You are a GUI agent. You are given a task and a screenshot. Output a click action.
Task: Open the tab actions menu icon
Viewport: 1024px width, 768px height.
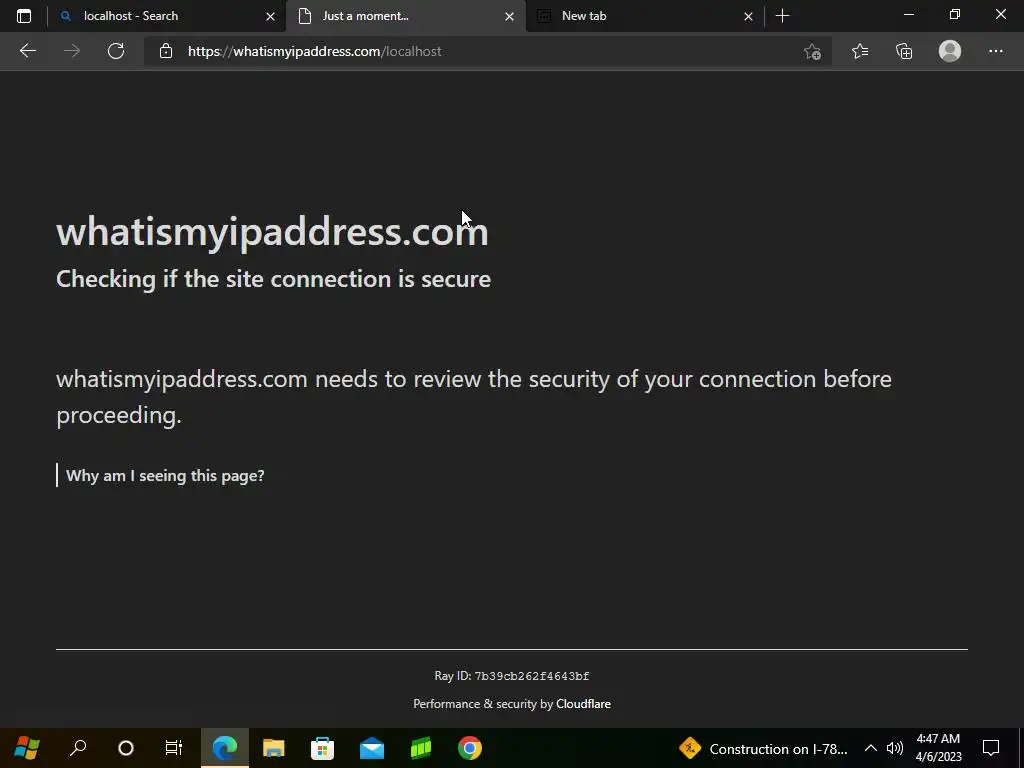[x=24, y=16]
